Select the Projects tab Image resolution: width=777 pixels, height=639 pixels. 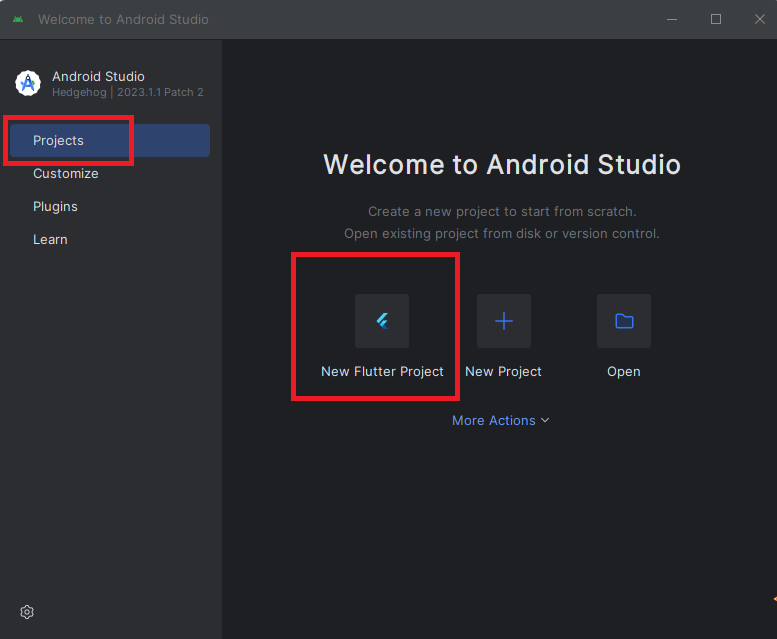click(x=110, y=141)
